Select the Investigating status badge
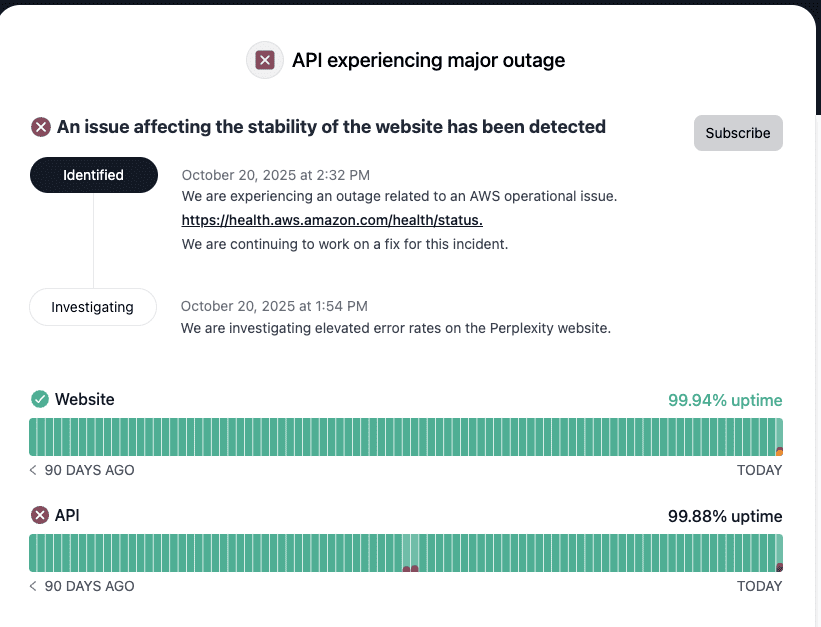 pos(93,307)
